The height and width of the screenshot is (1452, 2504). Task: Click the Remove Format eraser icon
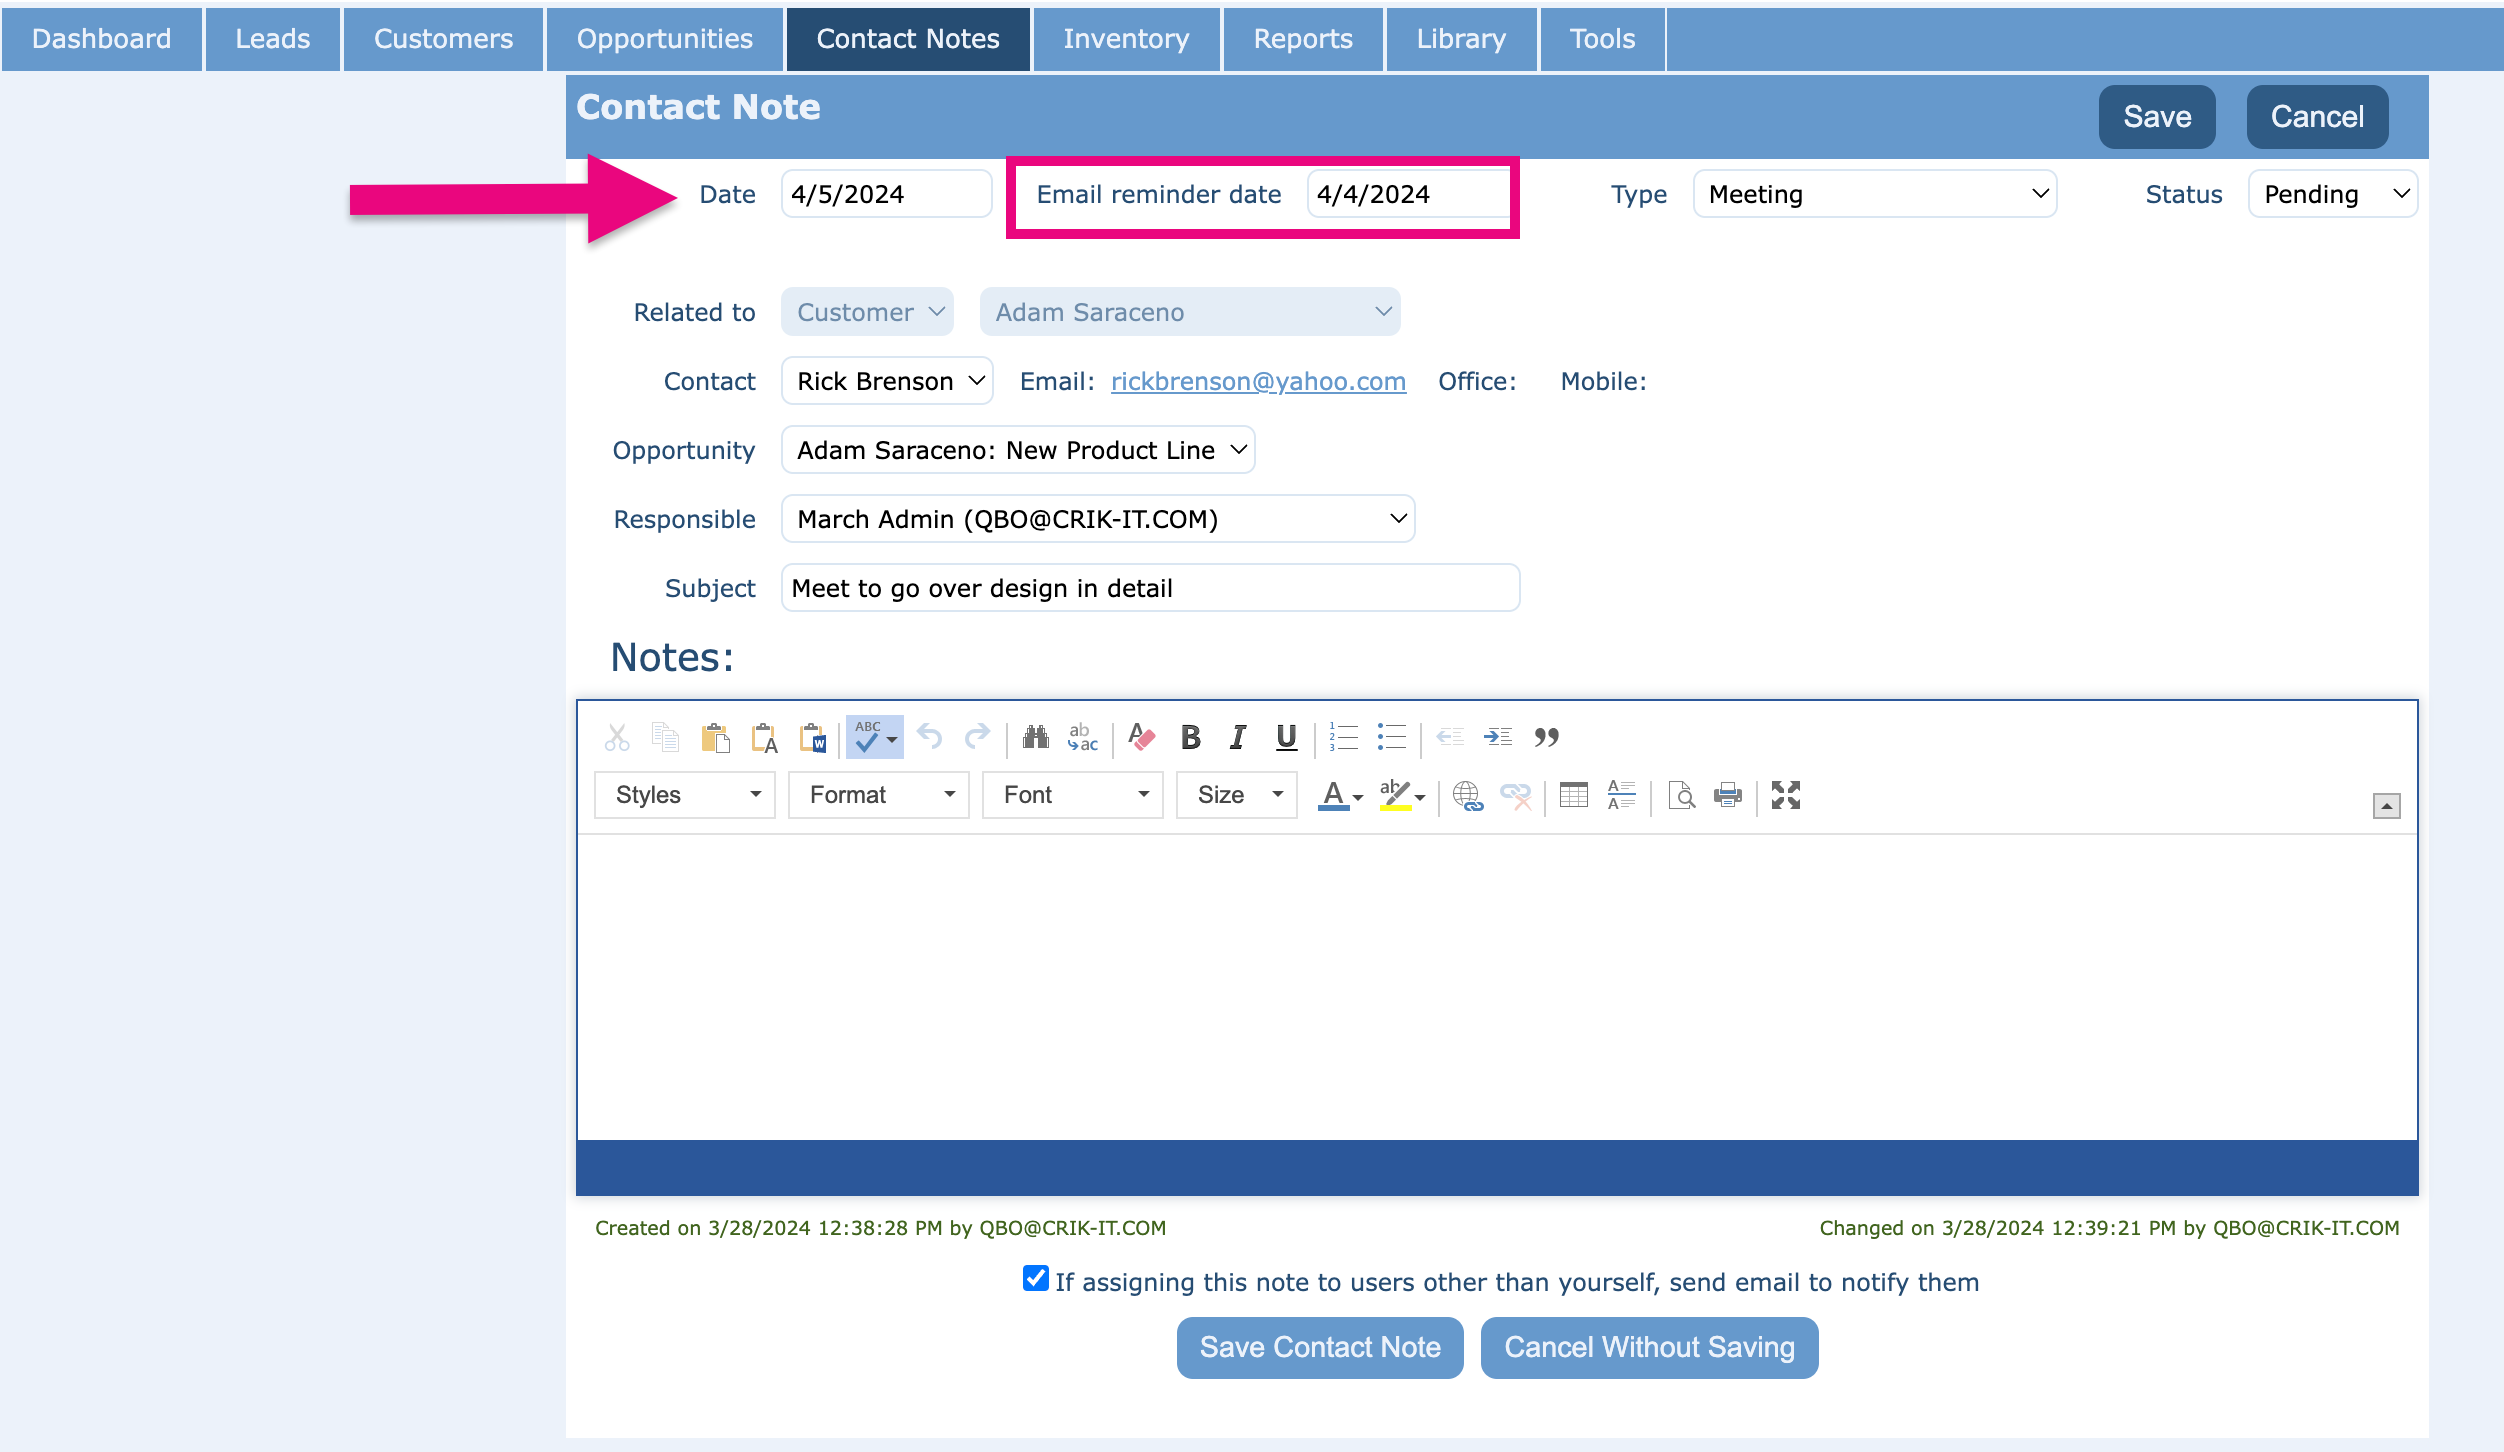[1141, 738]
